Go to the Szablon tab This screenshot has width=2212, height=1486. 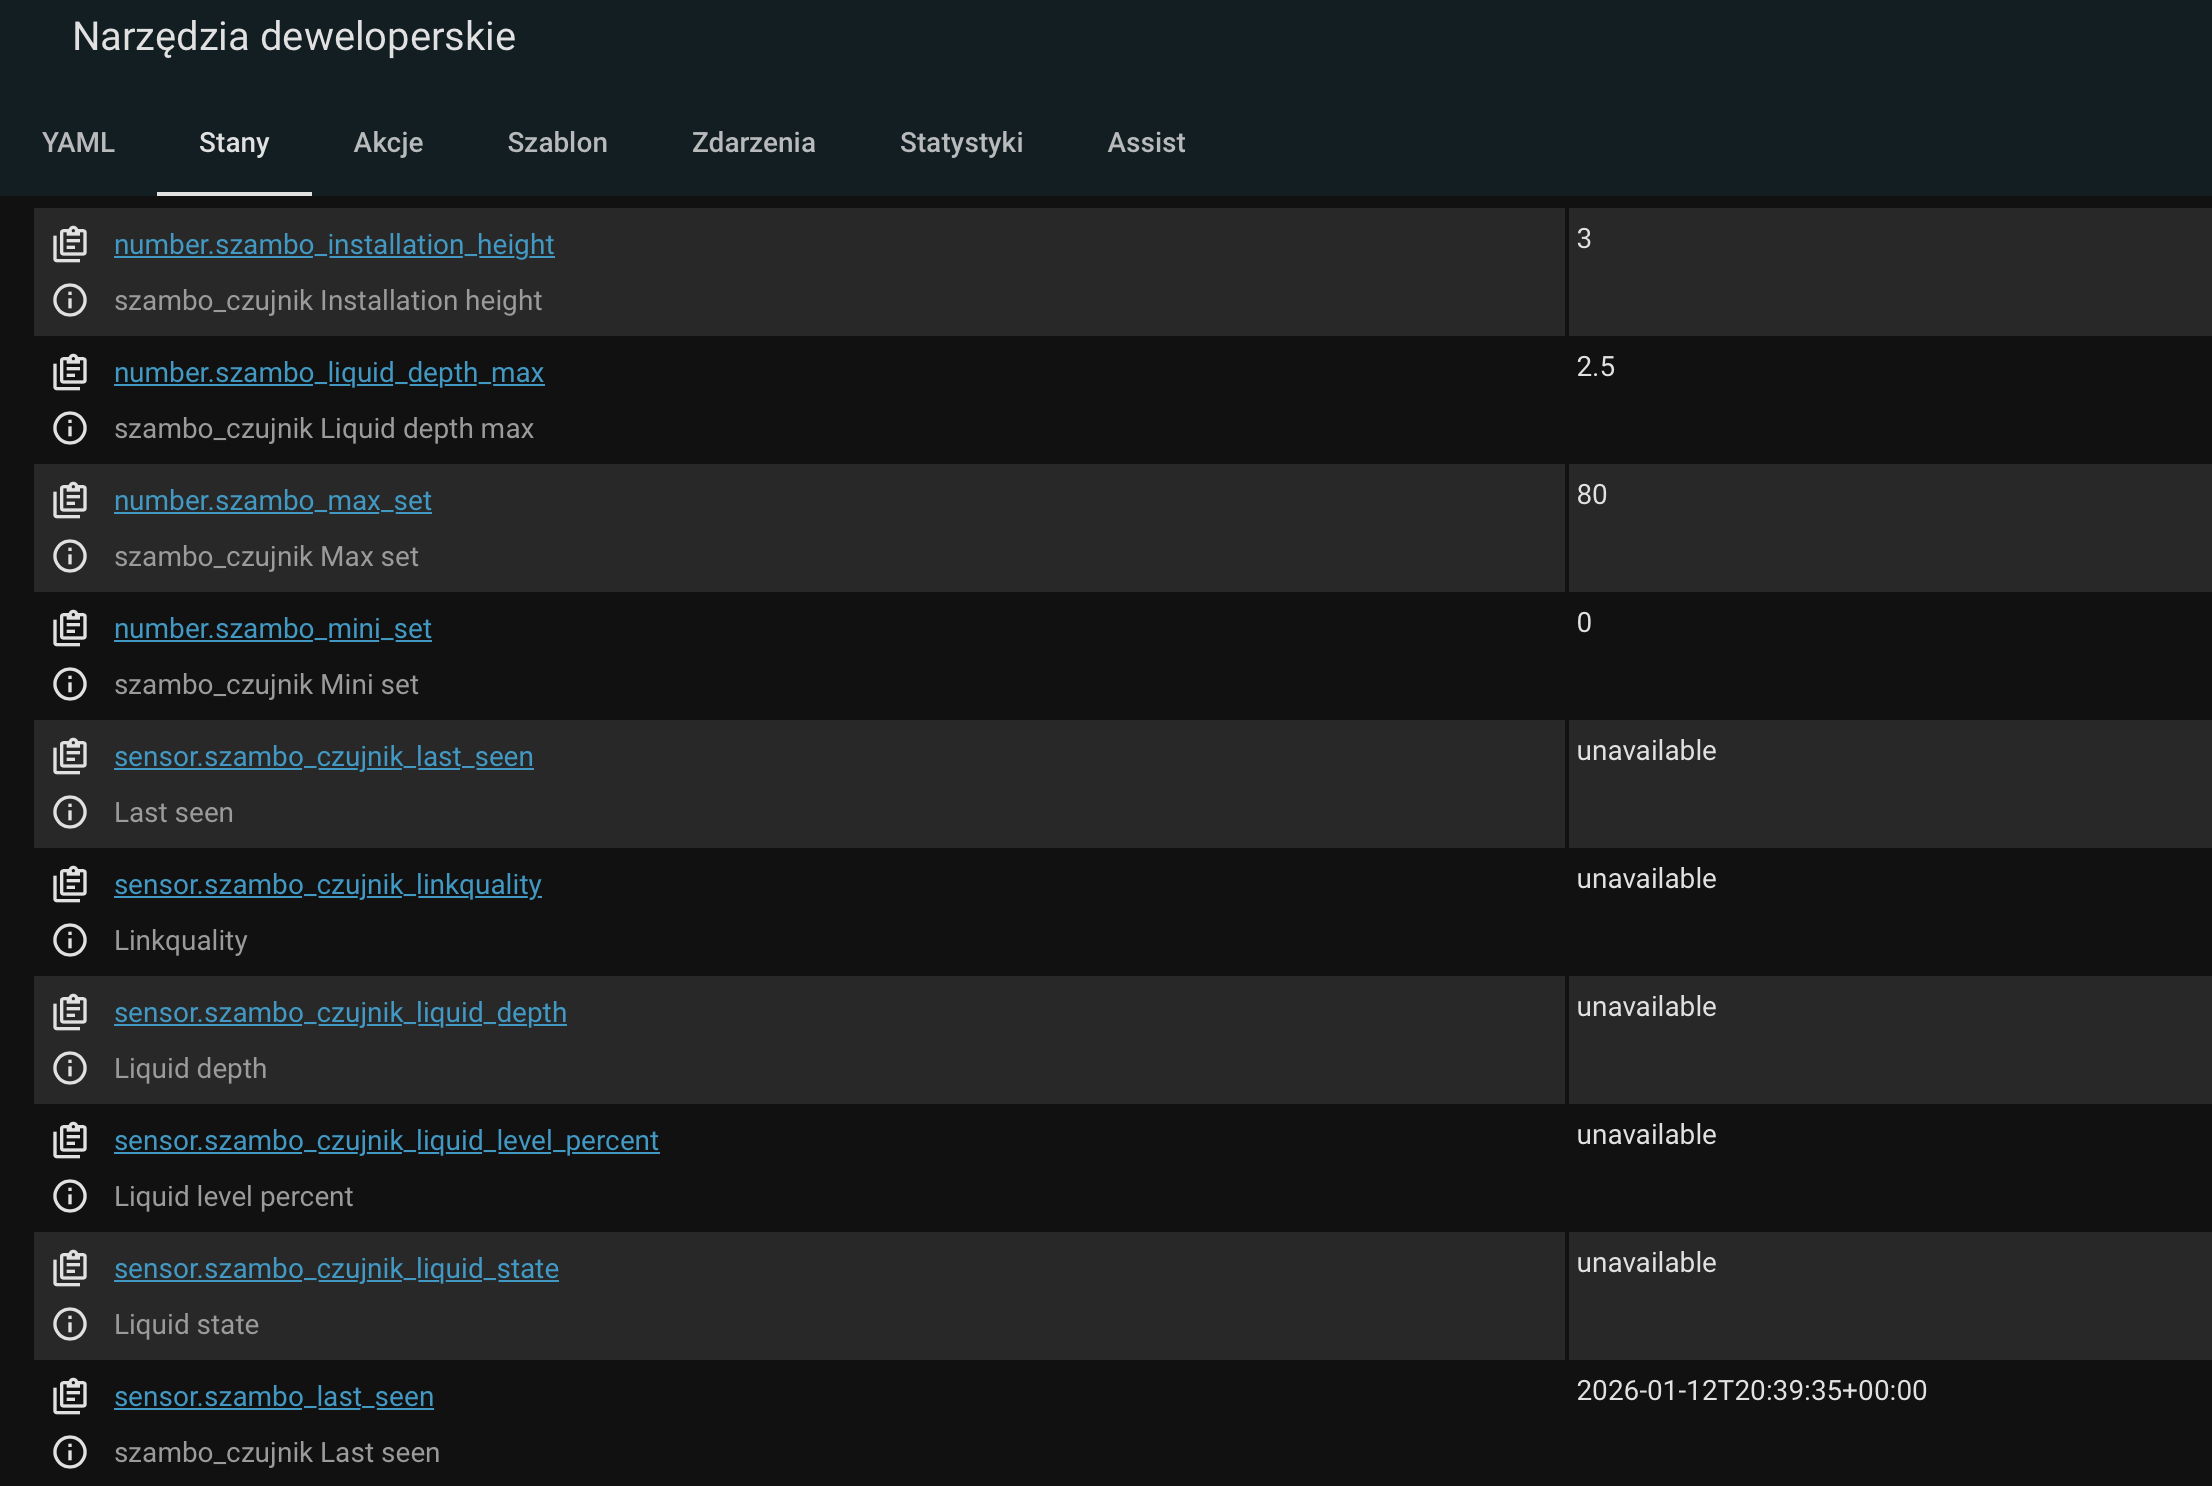[557, 143]
